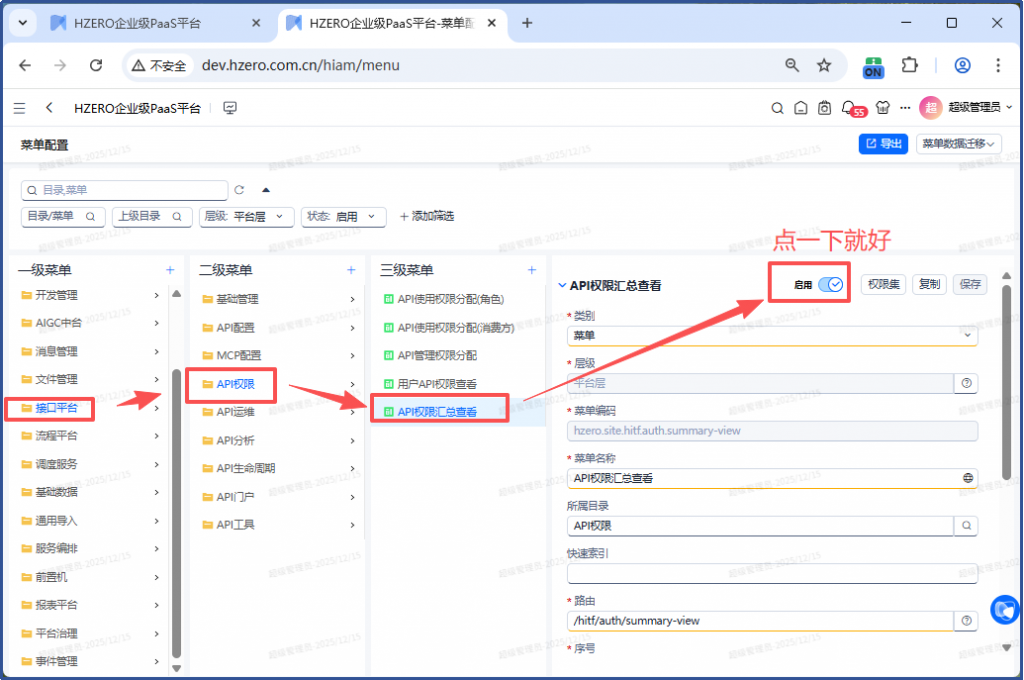Open the 状态 启用 filter dropdown

click(x=343, y=216)
